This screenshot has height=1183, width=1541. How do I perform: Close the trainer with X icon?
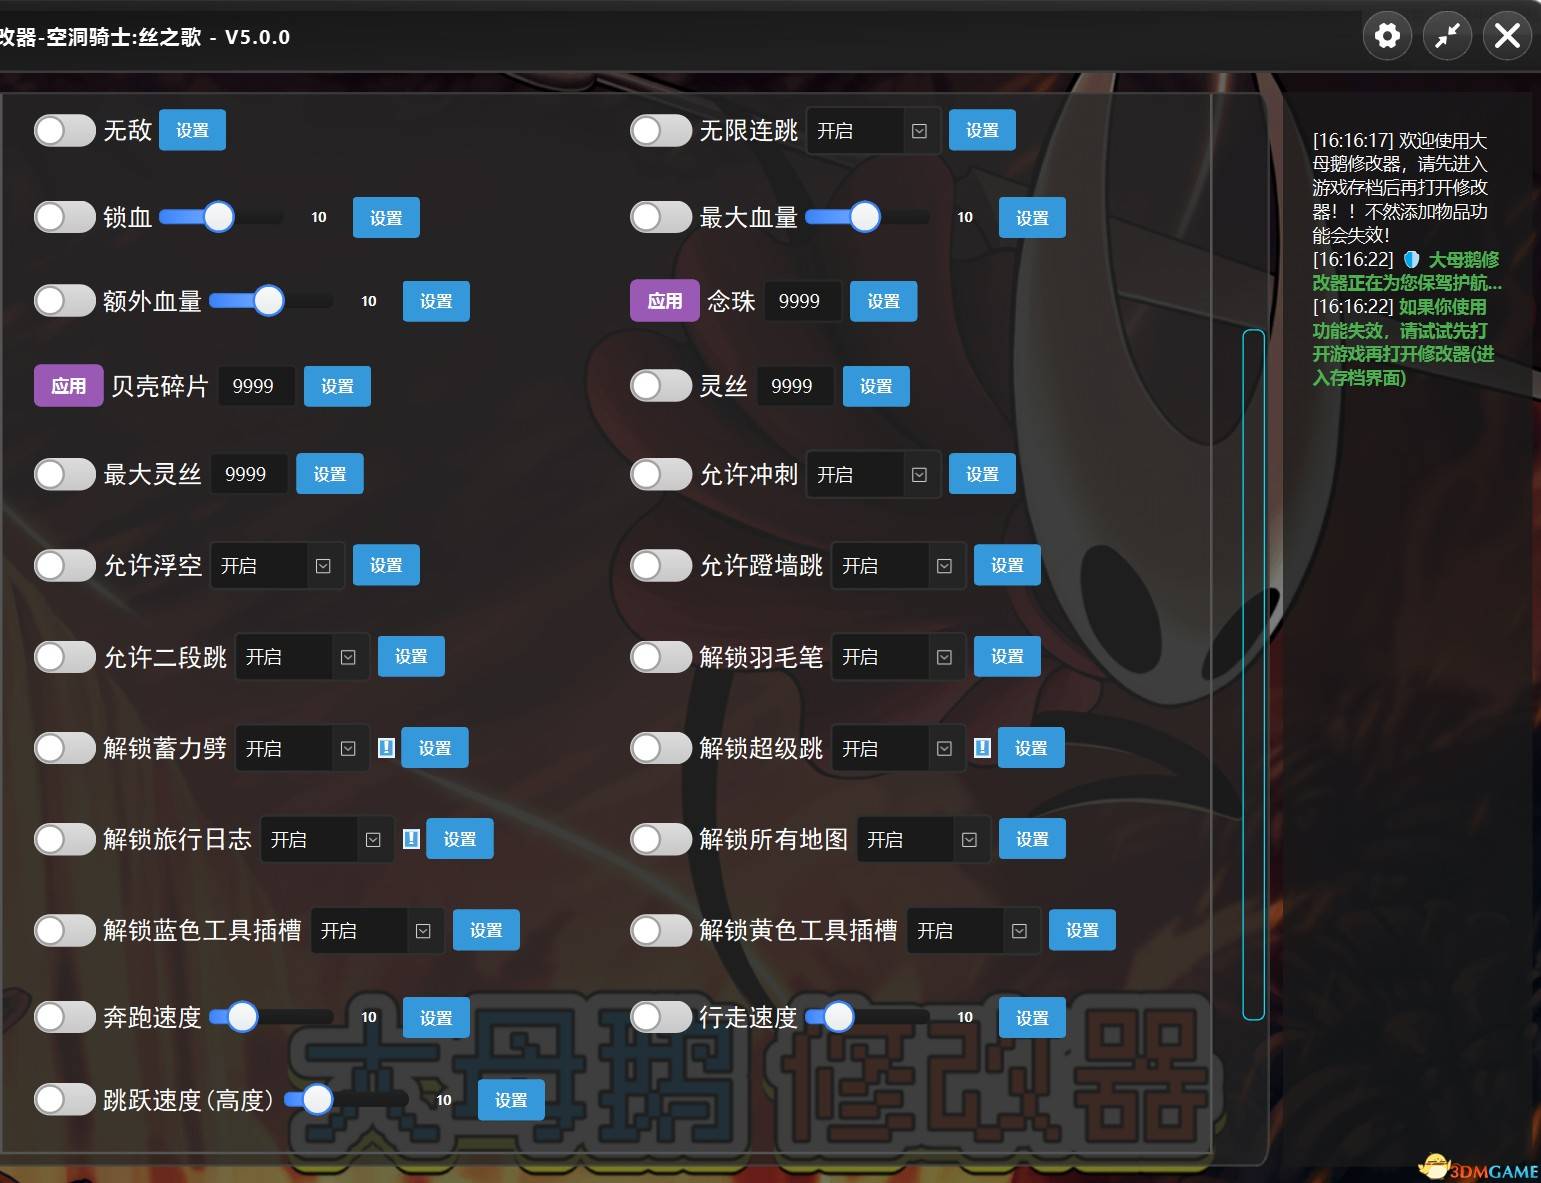[x=1507, y=37]
